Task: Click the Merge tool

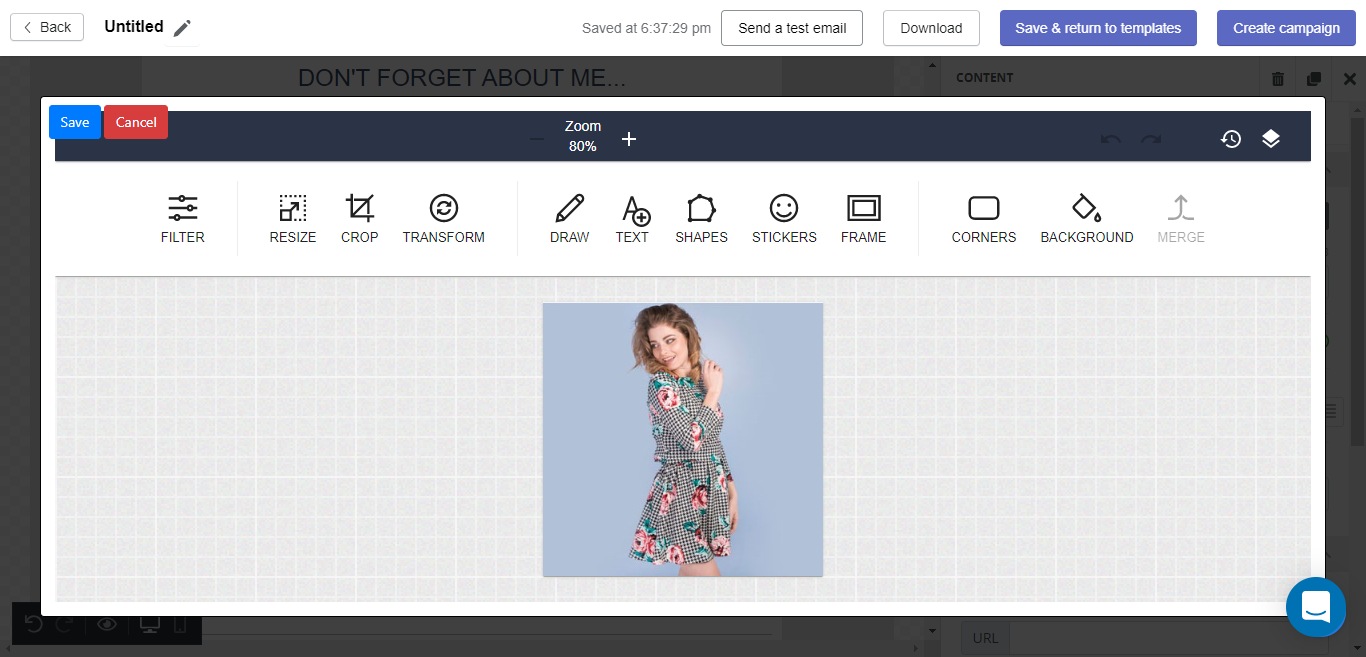Action: pos(1181,219)
